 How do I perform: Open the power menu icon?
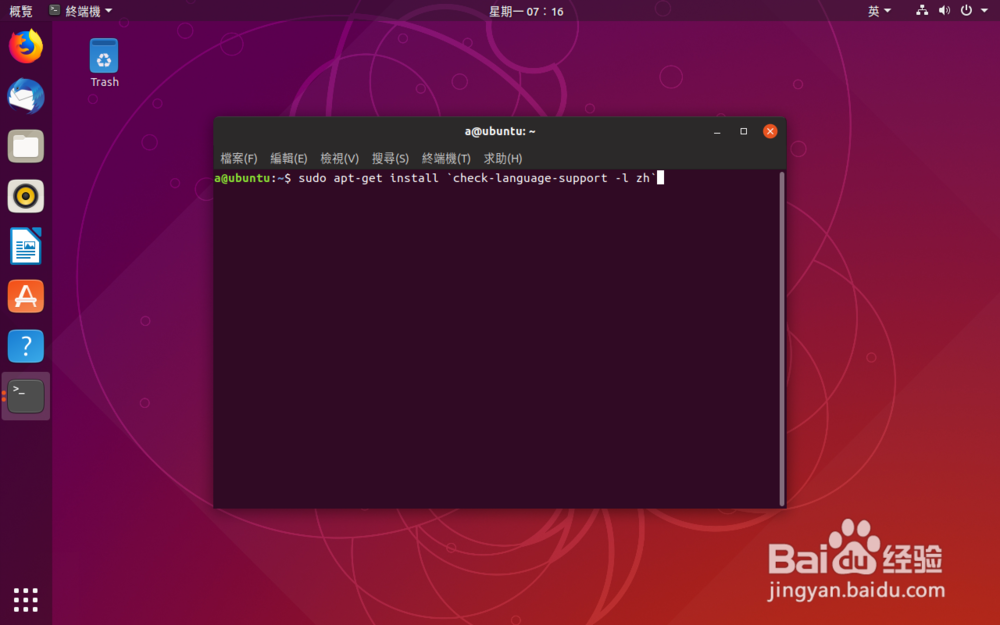tap(966, 10)
